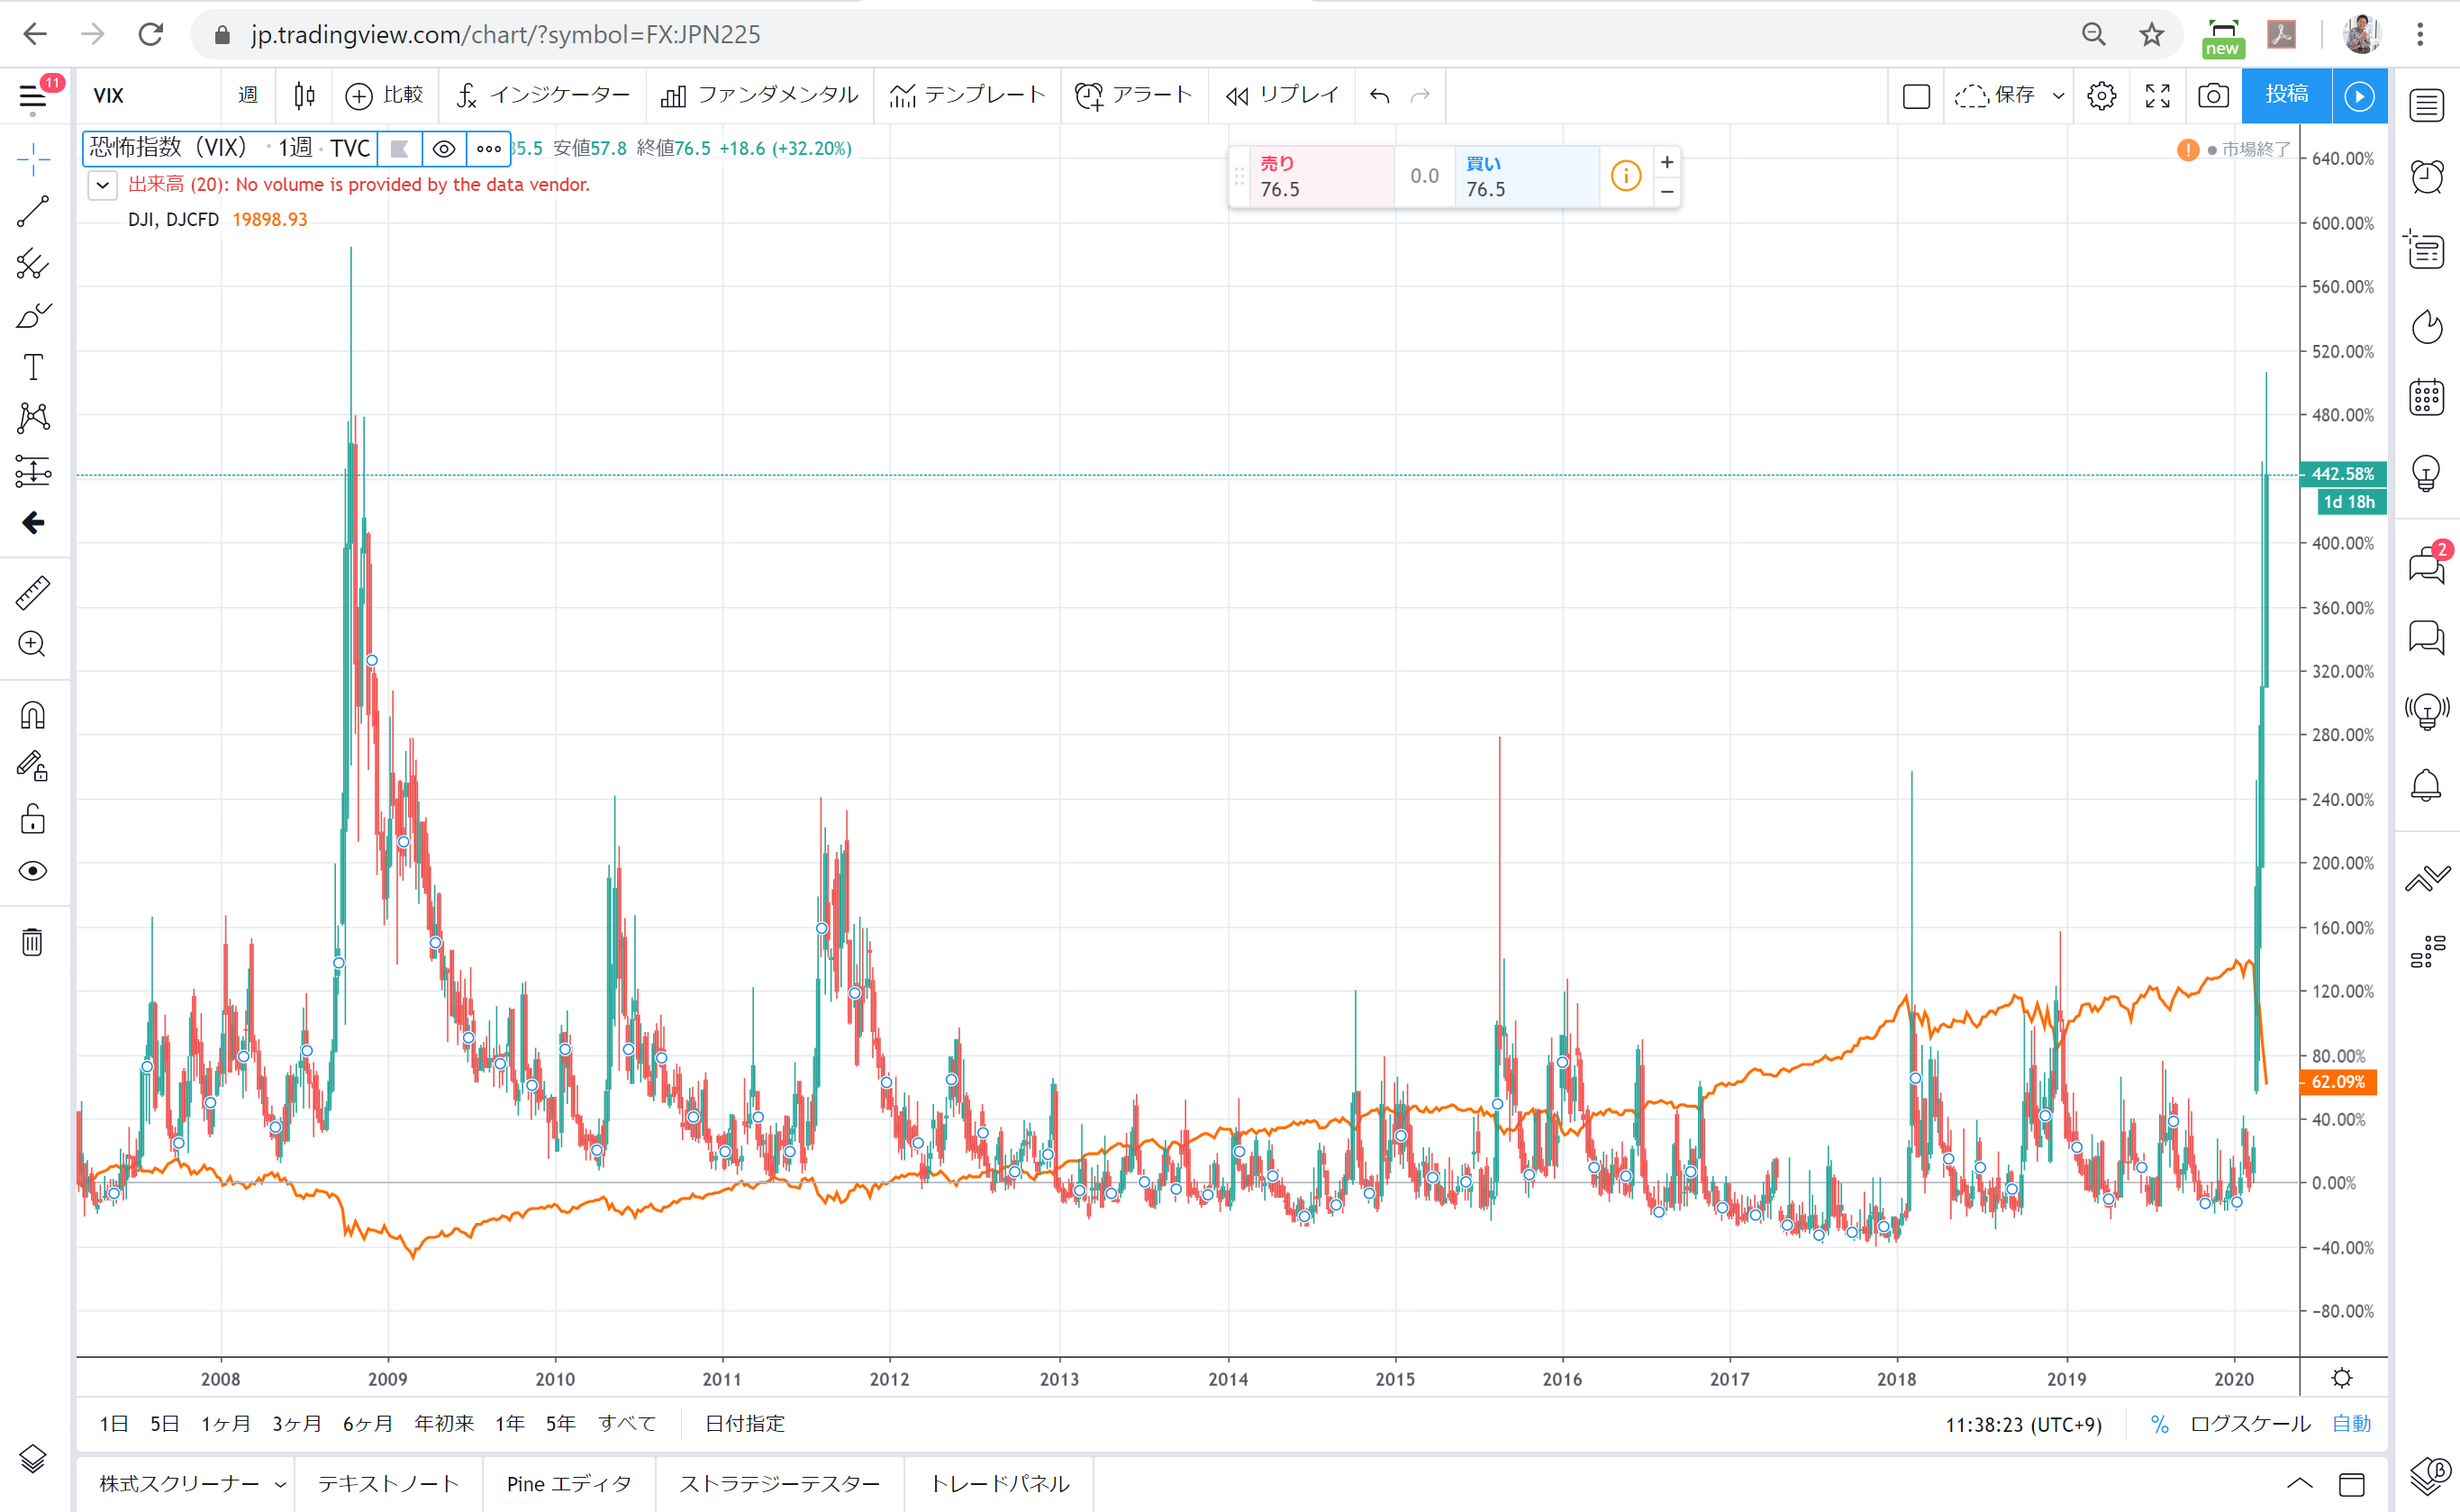Open the object tree layers icon
2460x1512 pixels.
tap(33, 1459)
